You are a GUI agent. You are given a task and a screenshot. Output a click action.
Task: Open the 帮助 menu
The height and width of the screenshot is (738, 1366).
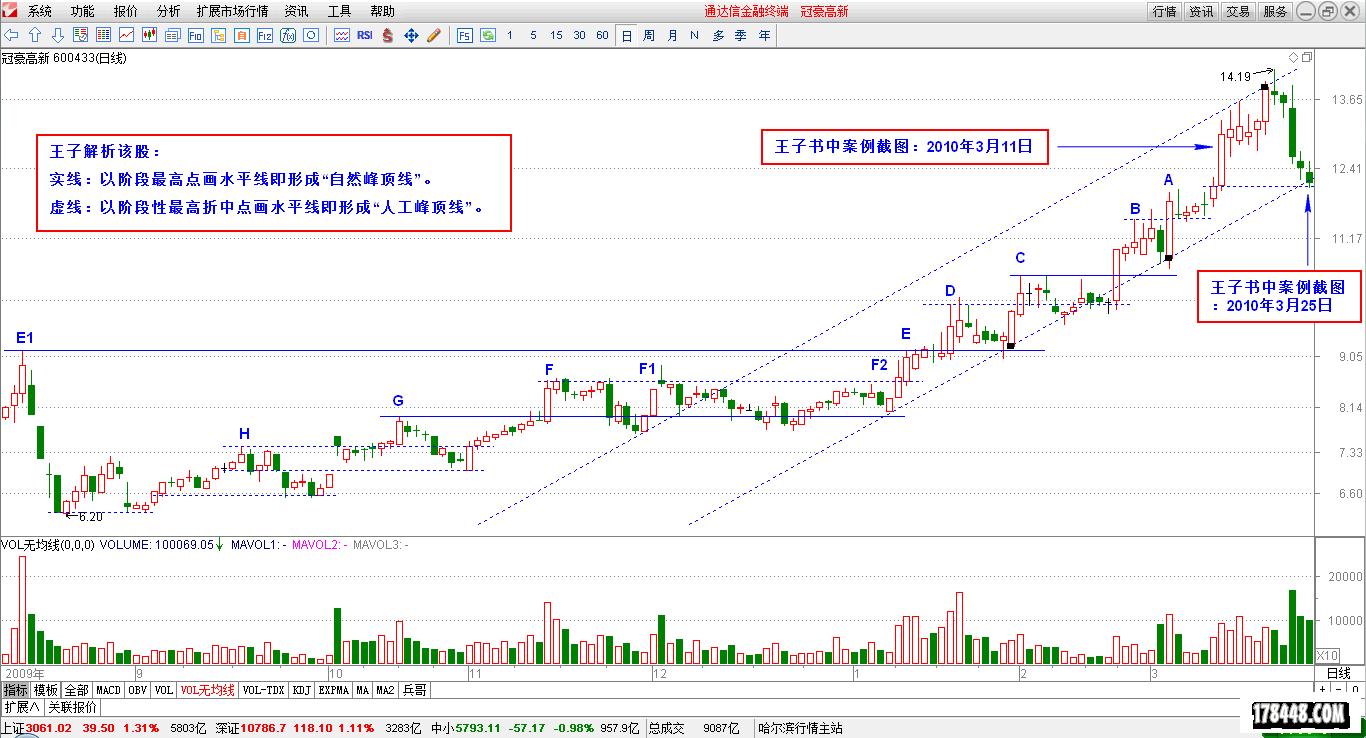(x=382, y=11)
